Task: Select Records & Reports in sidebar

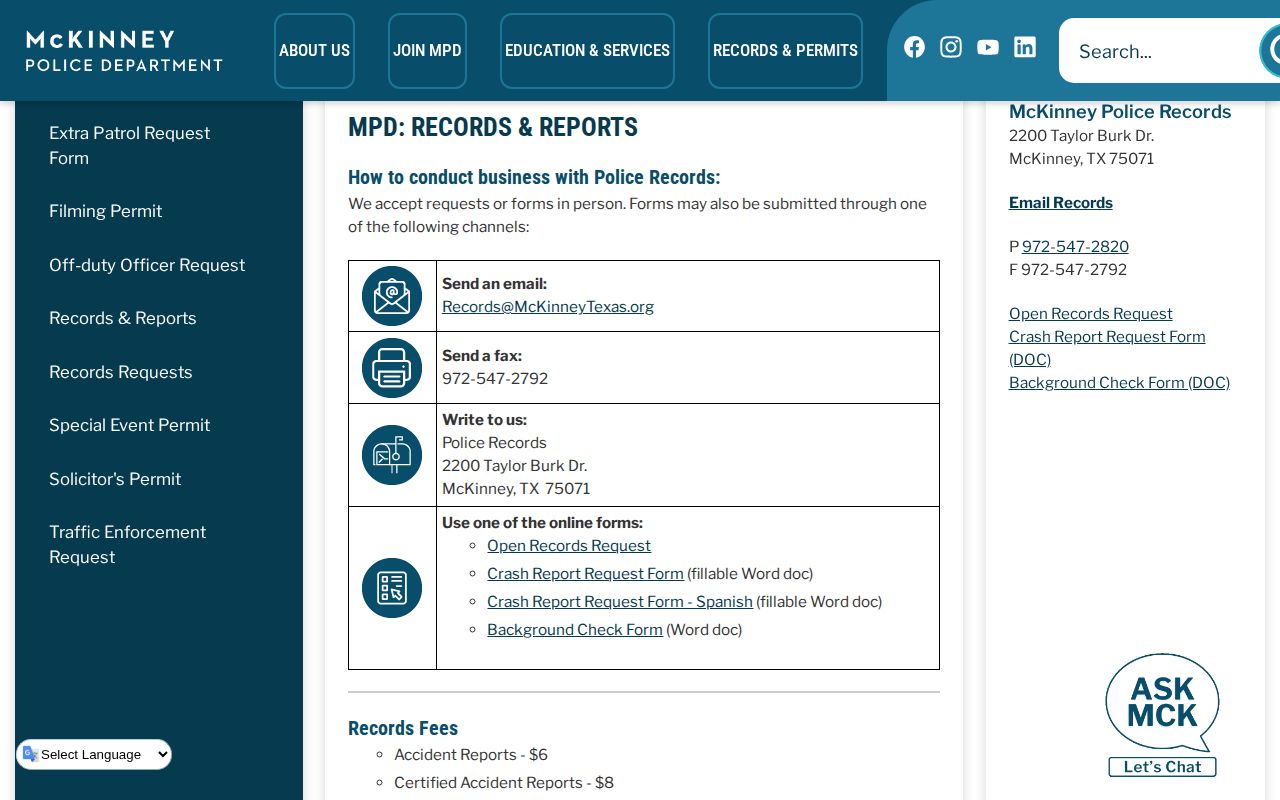Action: pyautogui.click(x=122, y=318)
